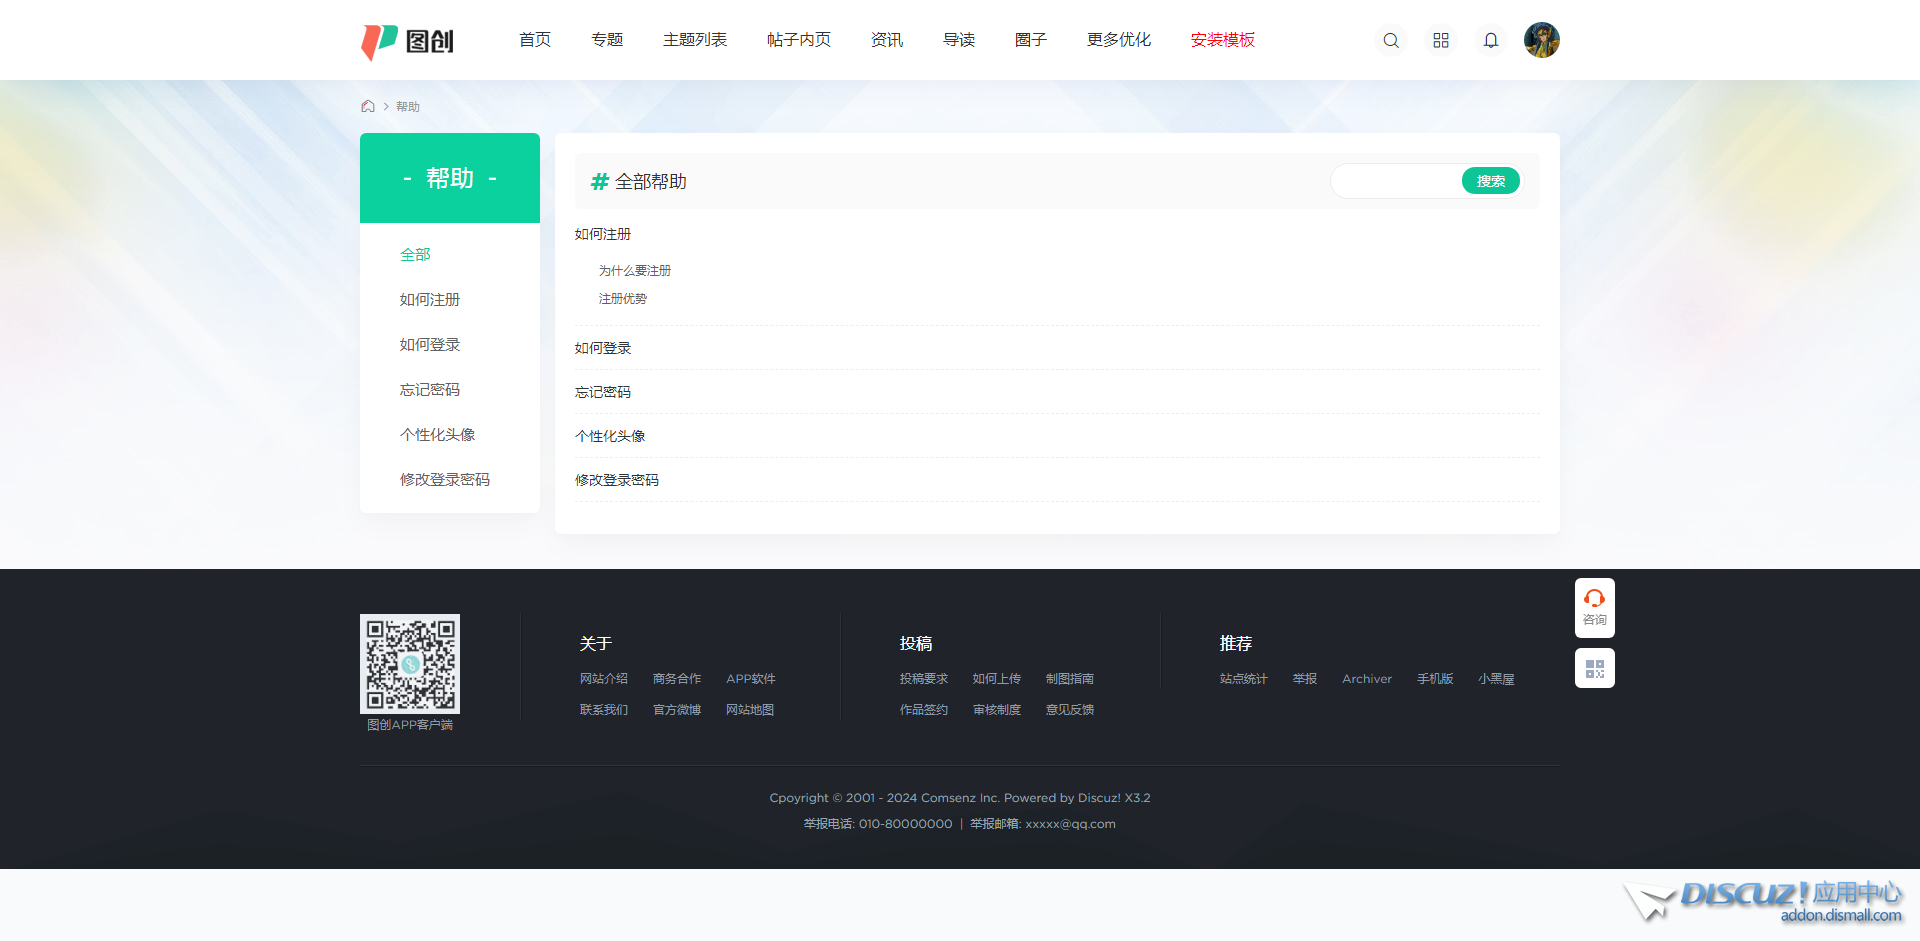Open the 安装模板 navigation item
Screen dimensions: 1920x941
pos(1222,40)
